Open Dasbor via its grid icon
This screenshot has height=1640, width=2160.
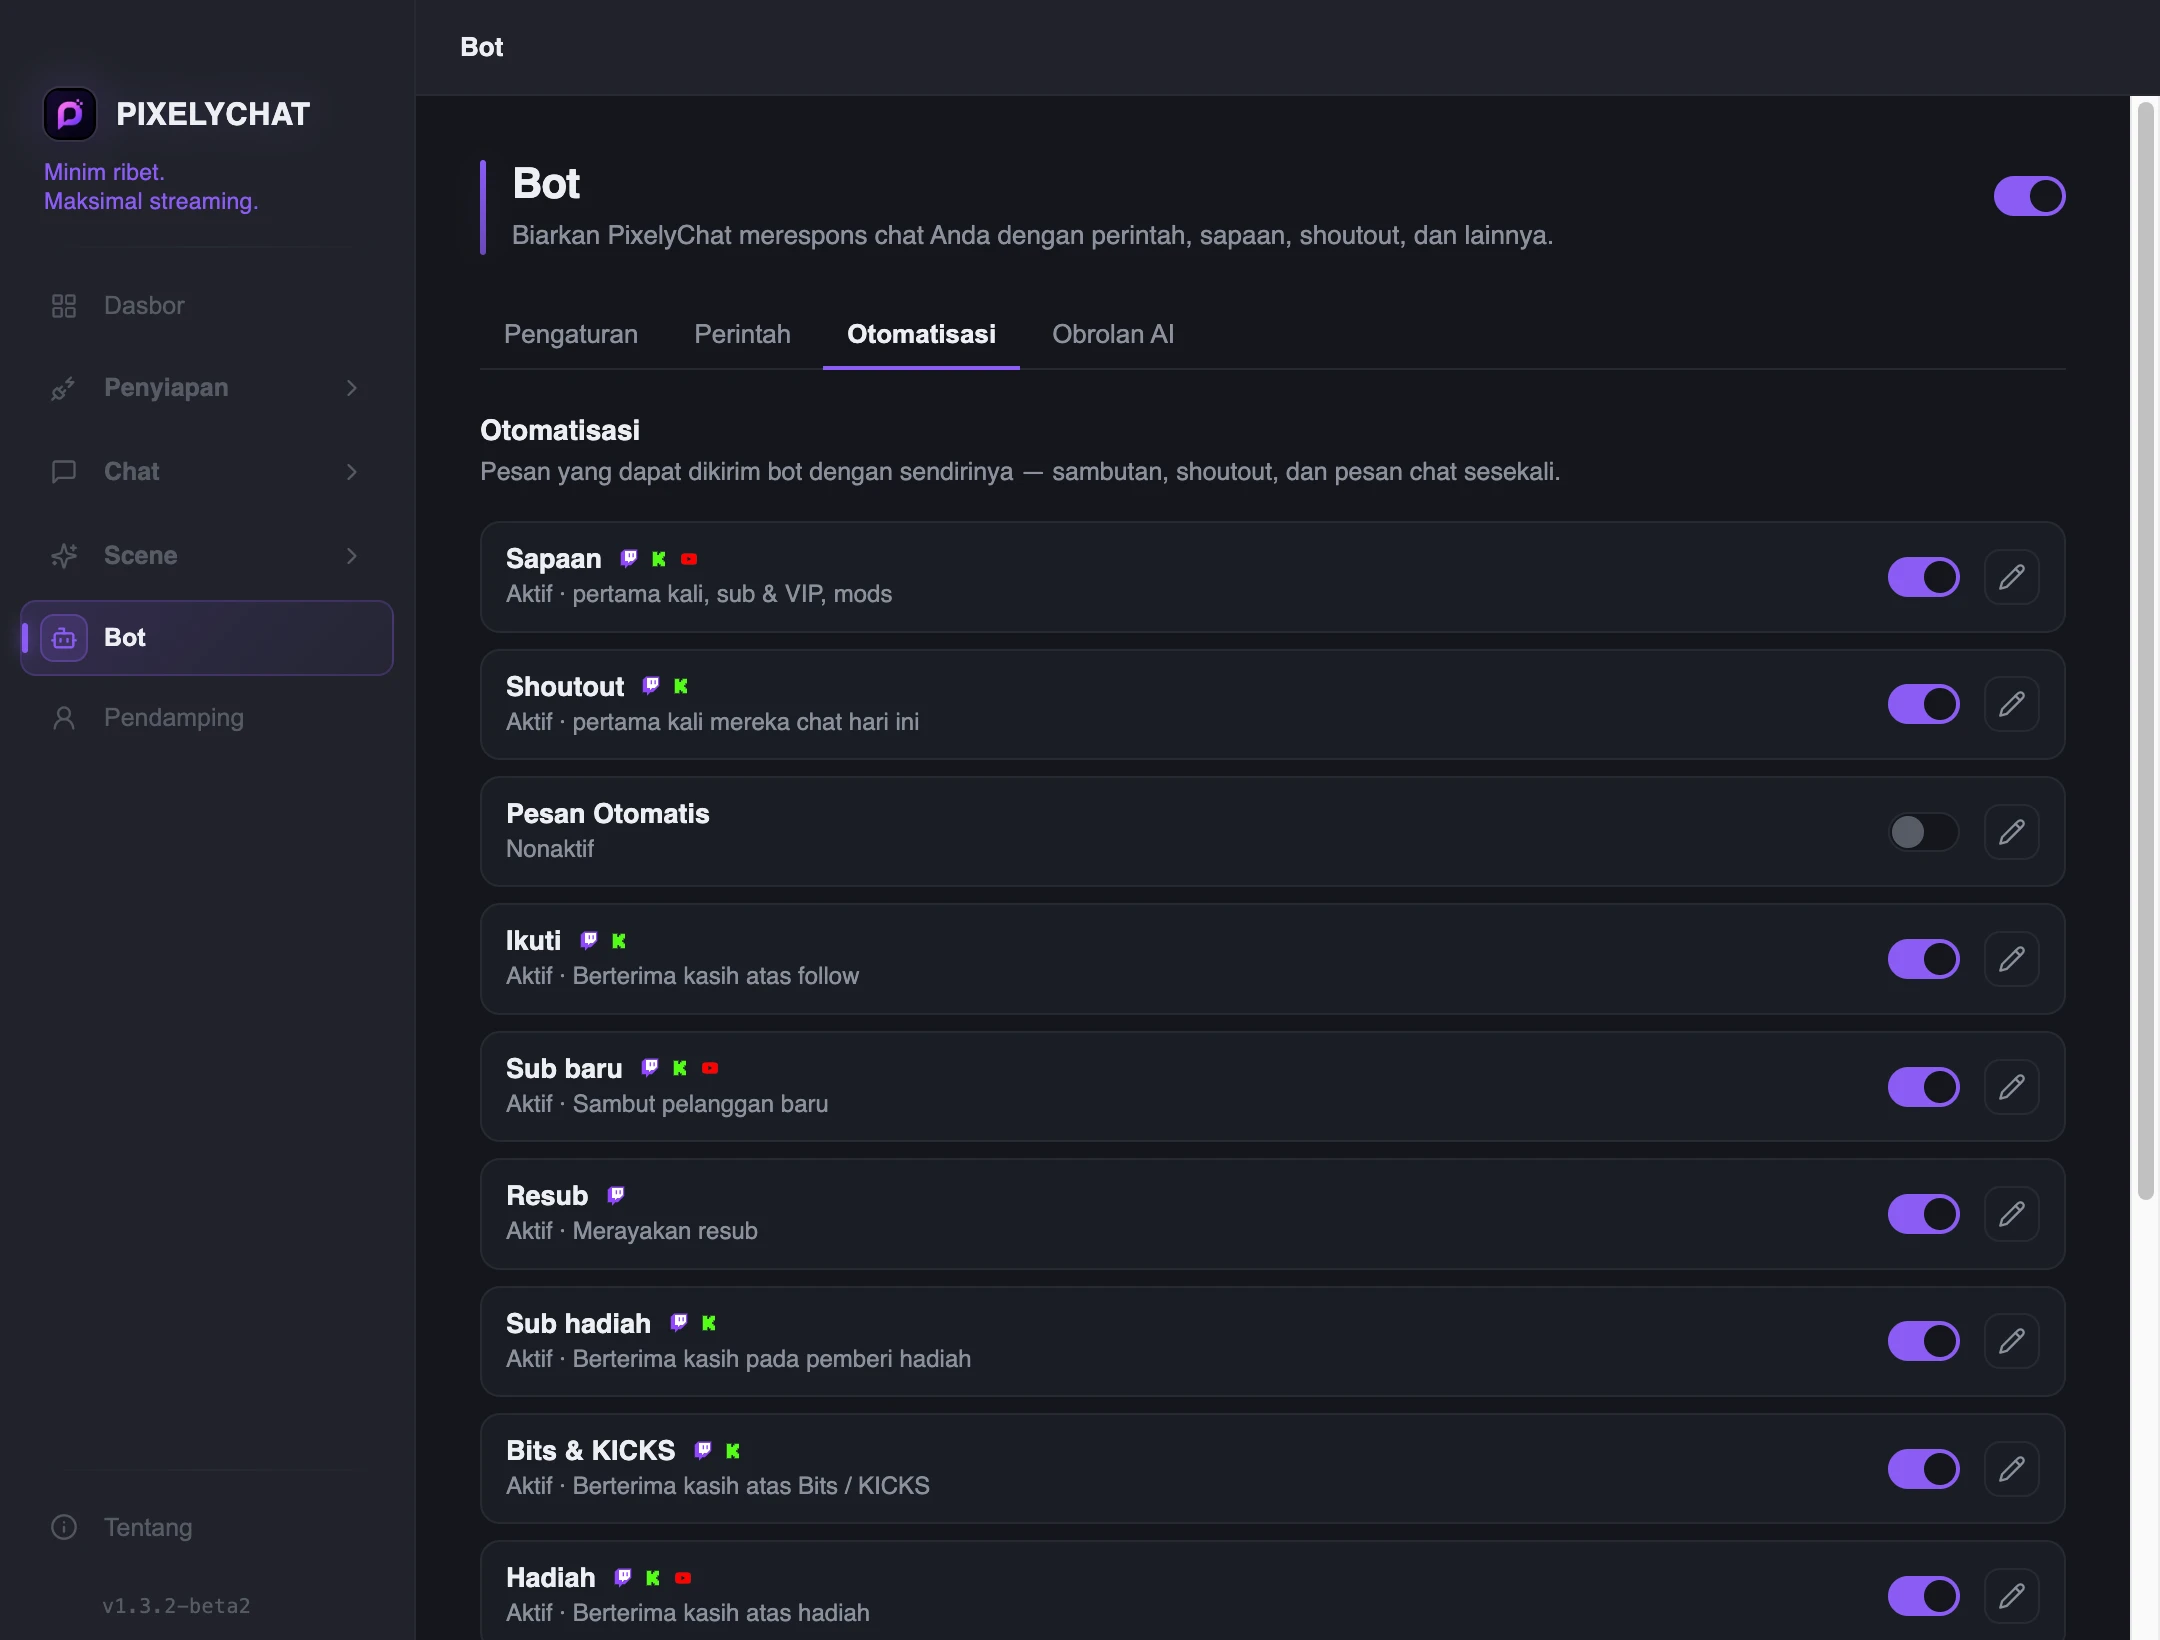coord(64,306)
